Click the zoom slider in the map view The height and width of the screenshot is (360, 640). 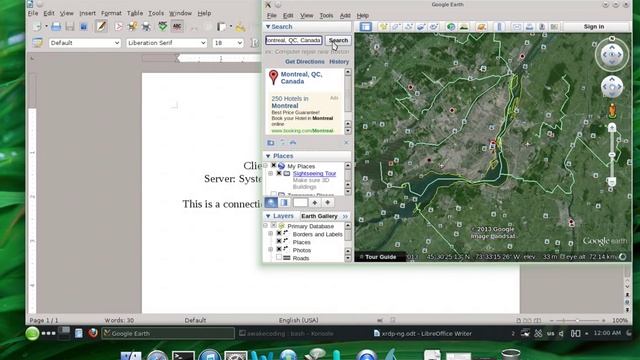pos(611,155)
